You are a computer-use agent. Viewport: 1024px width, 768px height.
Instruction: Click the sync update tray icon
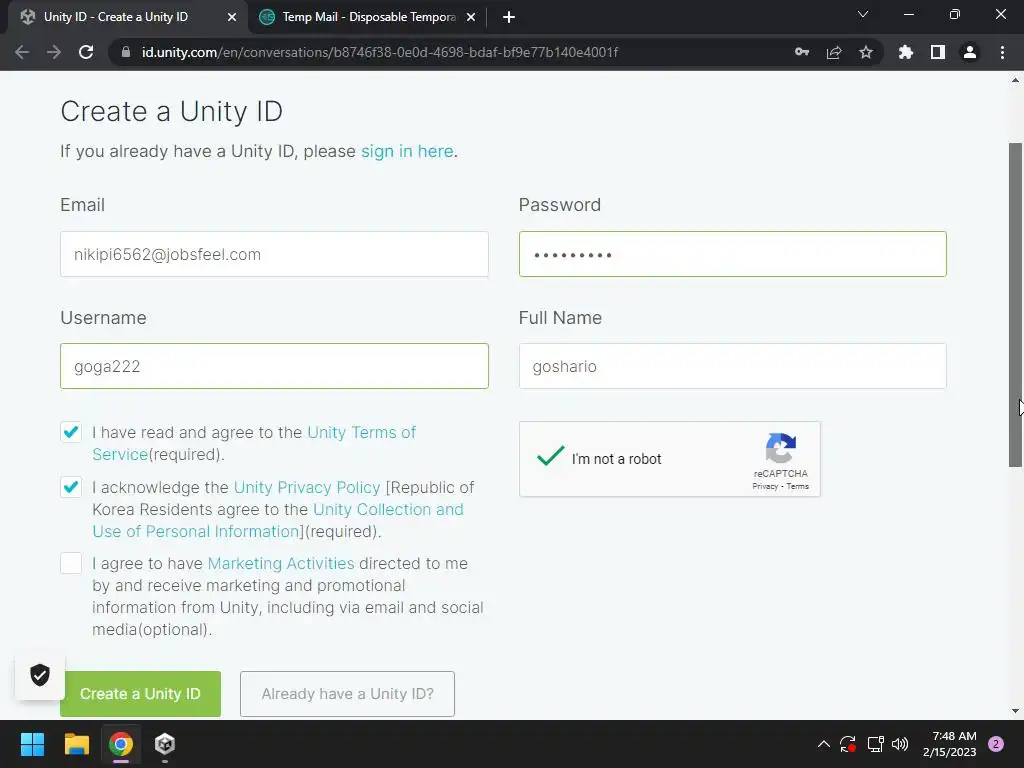tap(848, 744)
